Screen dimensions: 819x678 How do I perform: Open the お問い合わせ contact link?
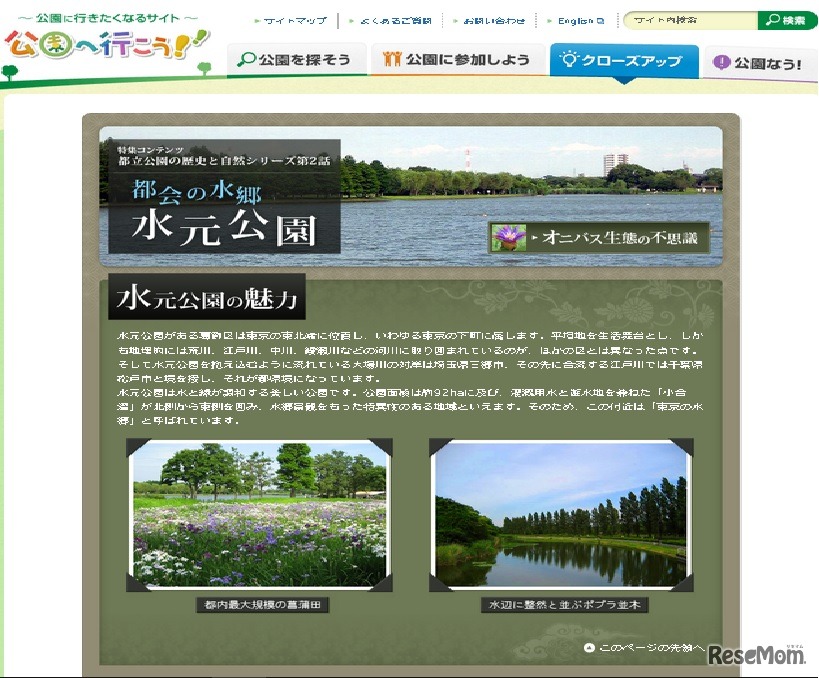coord(496,18)
